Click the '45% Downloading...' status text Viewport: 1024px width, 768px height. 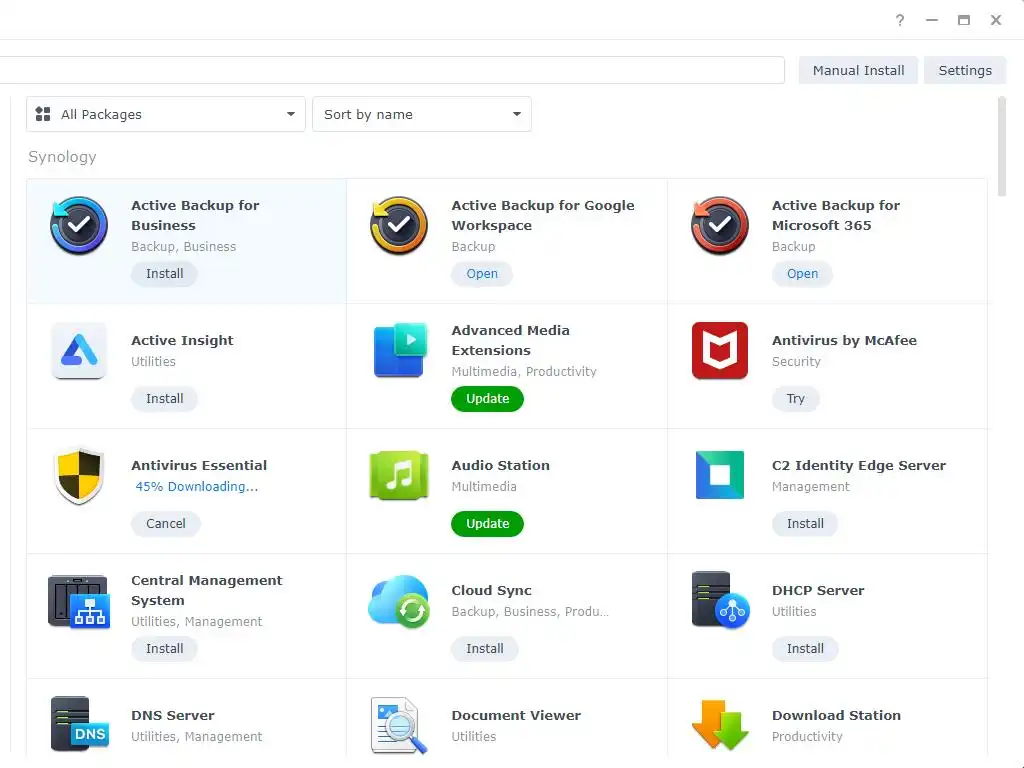click(197, 487)
